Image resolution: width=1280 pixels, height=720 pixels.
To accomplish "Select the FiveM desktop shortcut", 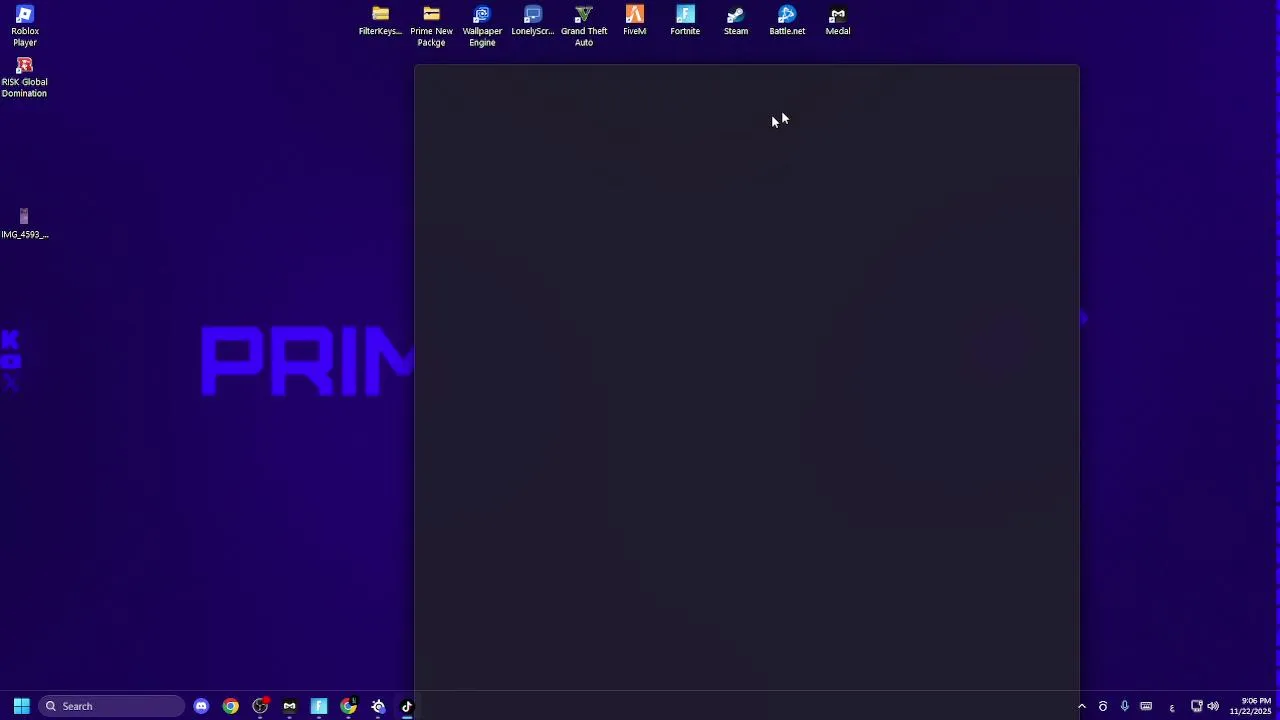I will pos(634,21).
